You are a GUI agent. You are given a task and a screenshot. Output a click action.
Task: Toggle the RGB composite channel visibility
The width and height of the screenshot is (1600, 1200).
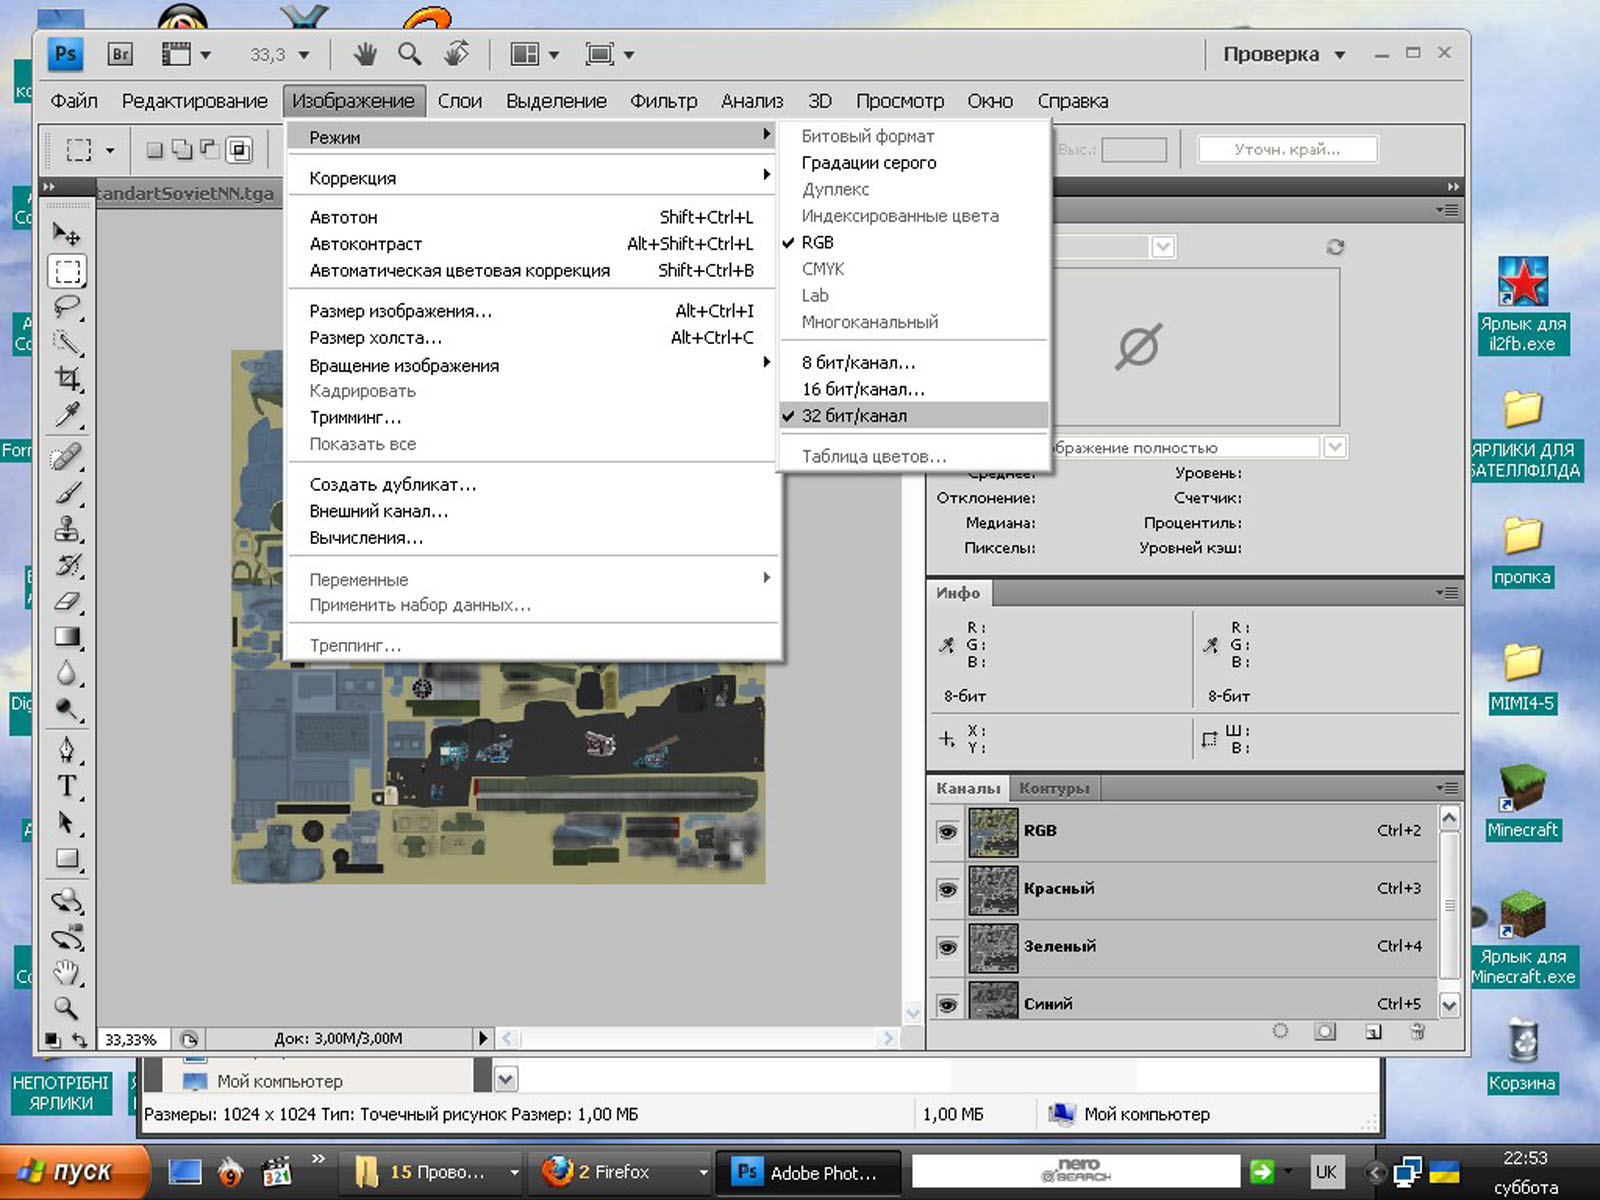947,831
